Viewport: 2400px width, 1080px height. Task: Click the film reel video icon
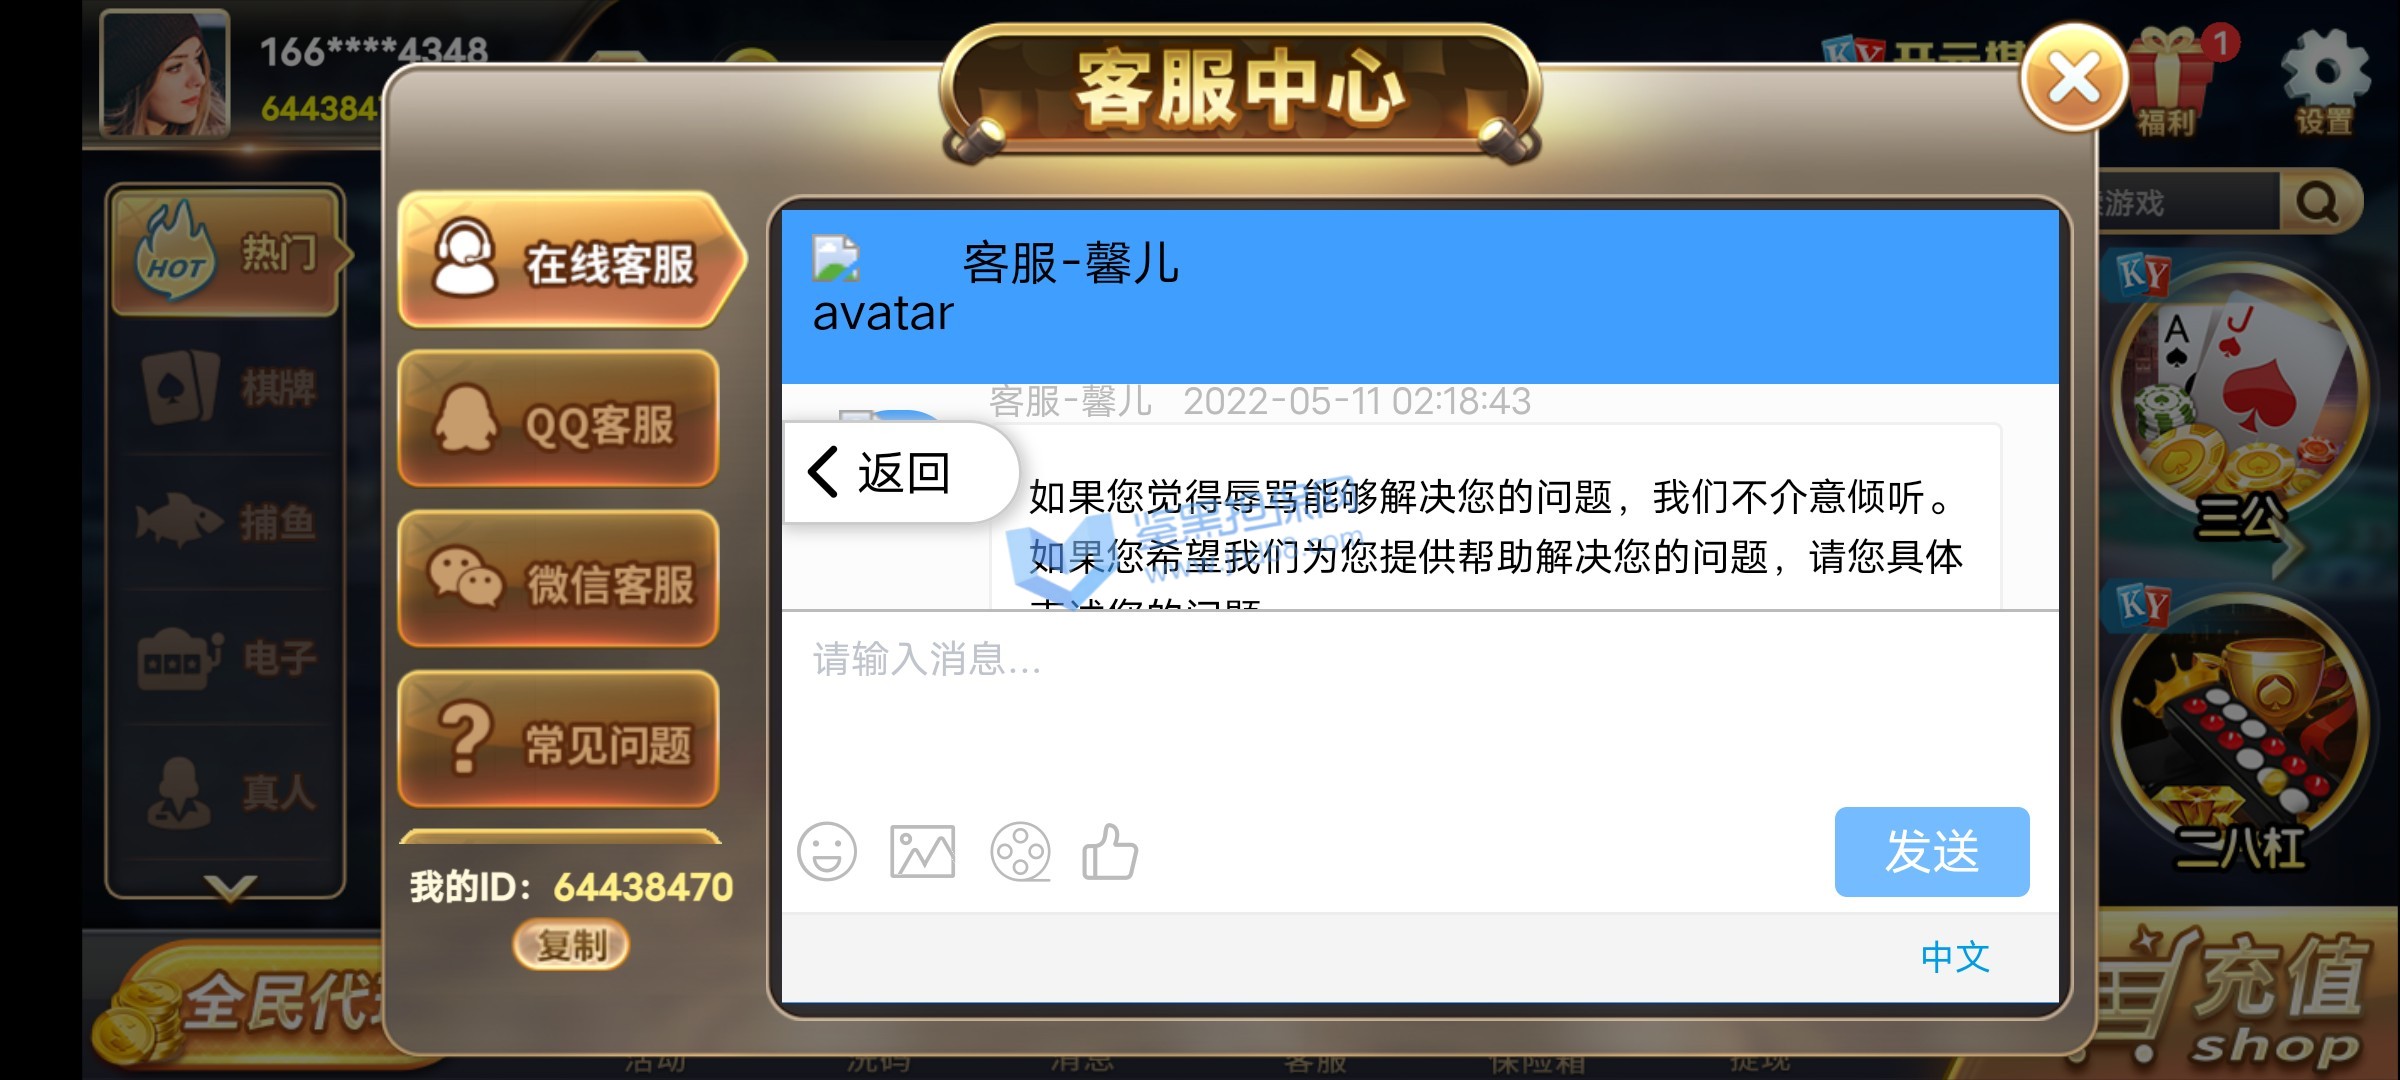pyautogui.click(x=1020, y=852)
